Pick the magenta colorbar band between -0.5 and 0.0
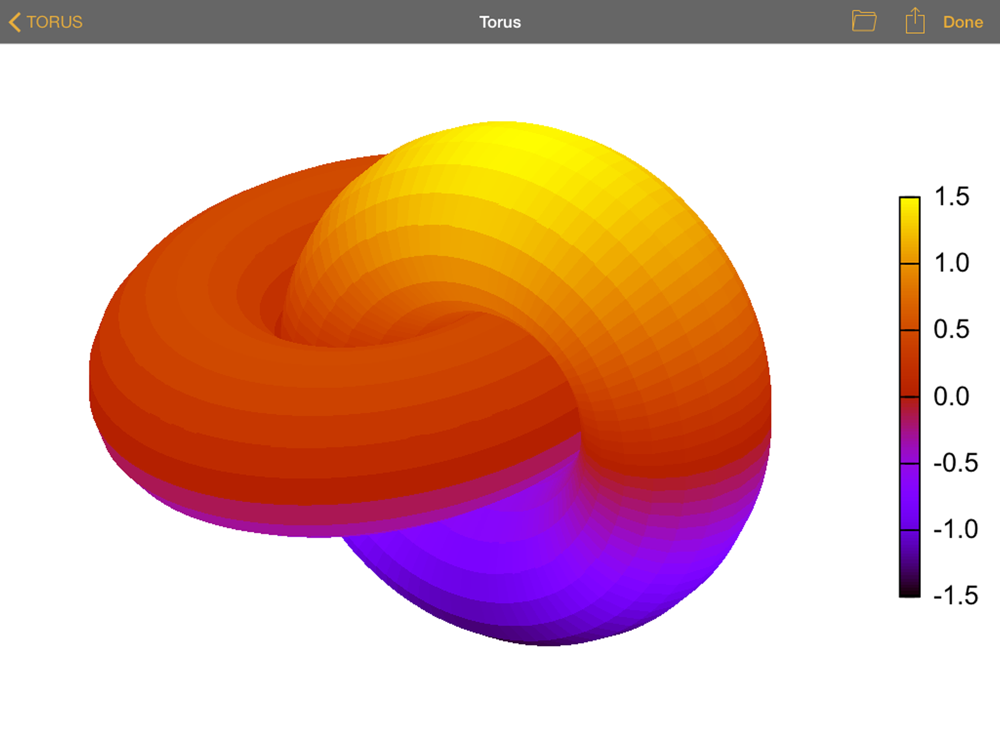1000x750 pixels. (x=909, y=429)
